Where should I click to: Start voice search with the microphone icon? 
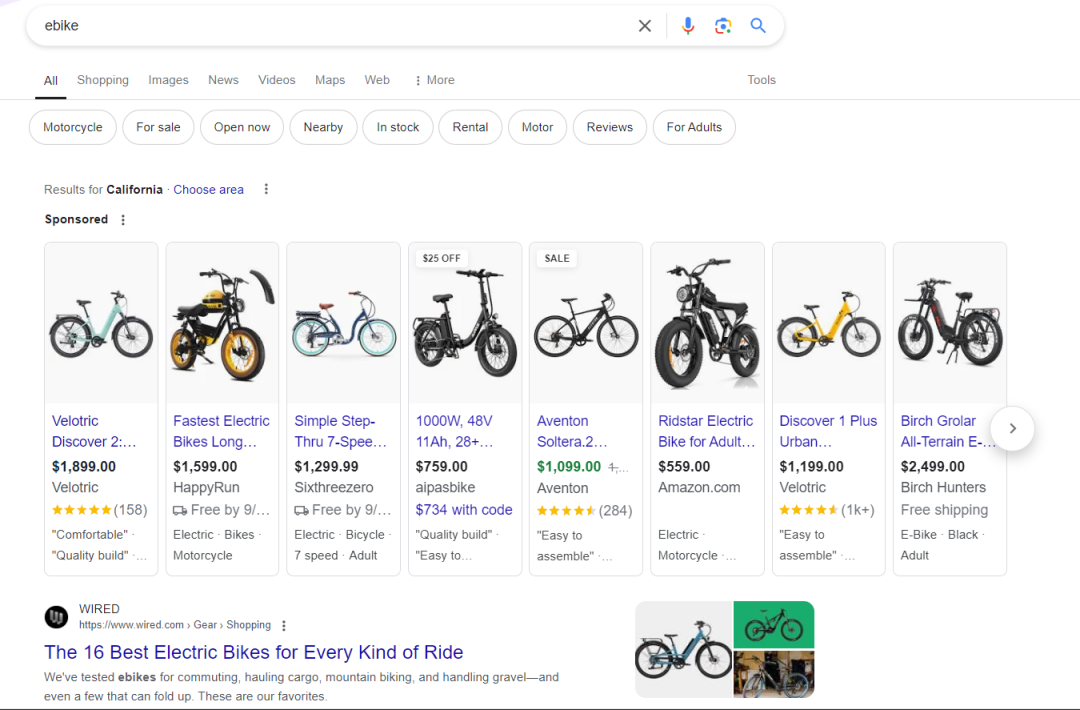point(688,26)
